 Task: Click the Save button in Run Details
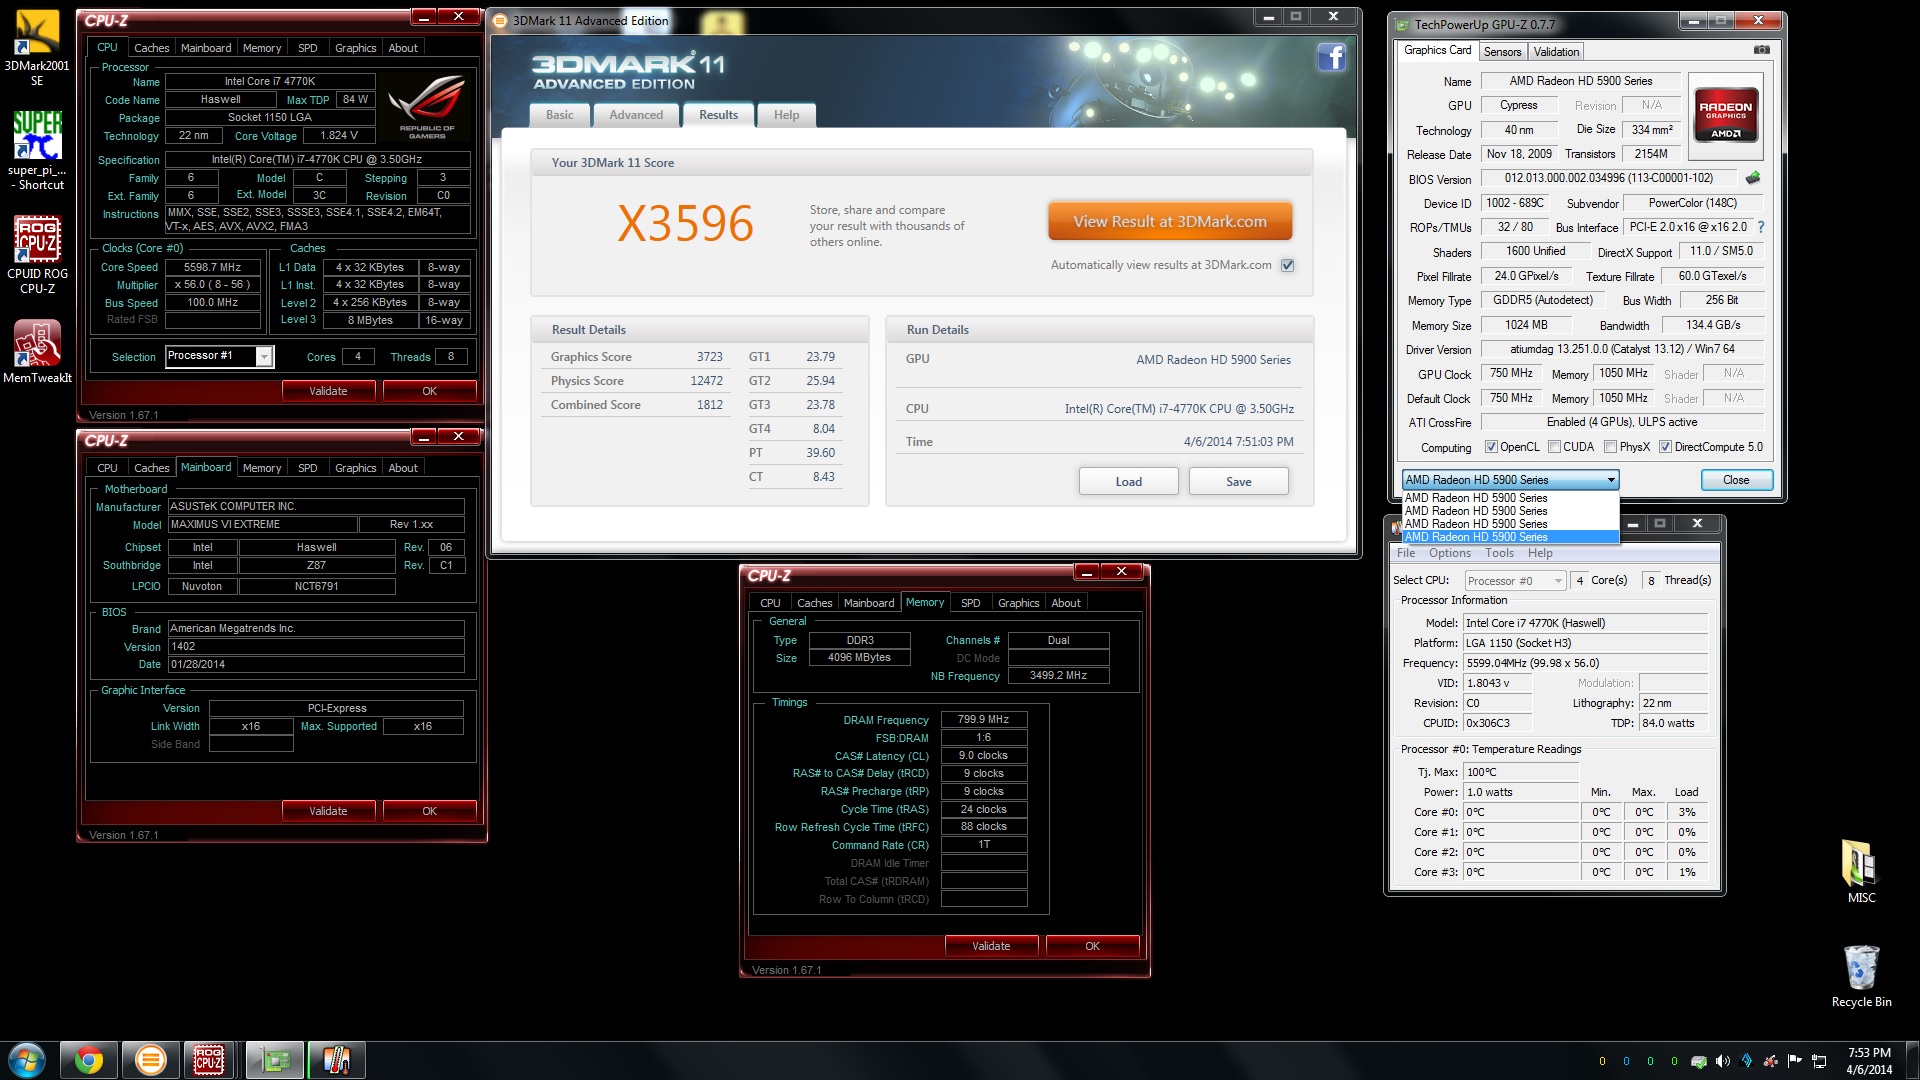(x=1238, y=482)
